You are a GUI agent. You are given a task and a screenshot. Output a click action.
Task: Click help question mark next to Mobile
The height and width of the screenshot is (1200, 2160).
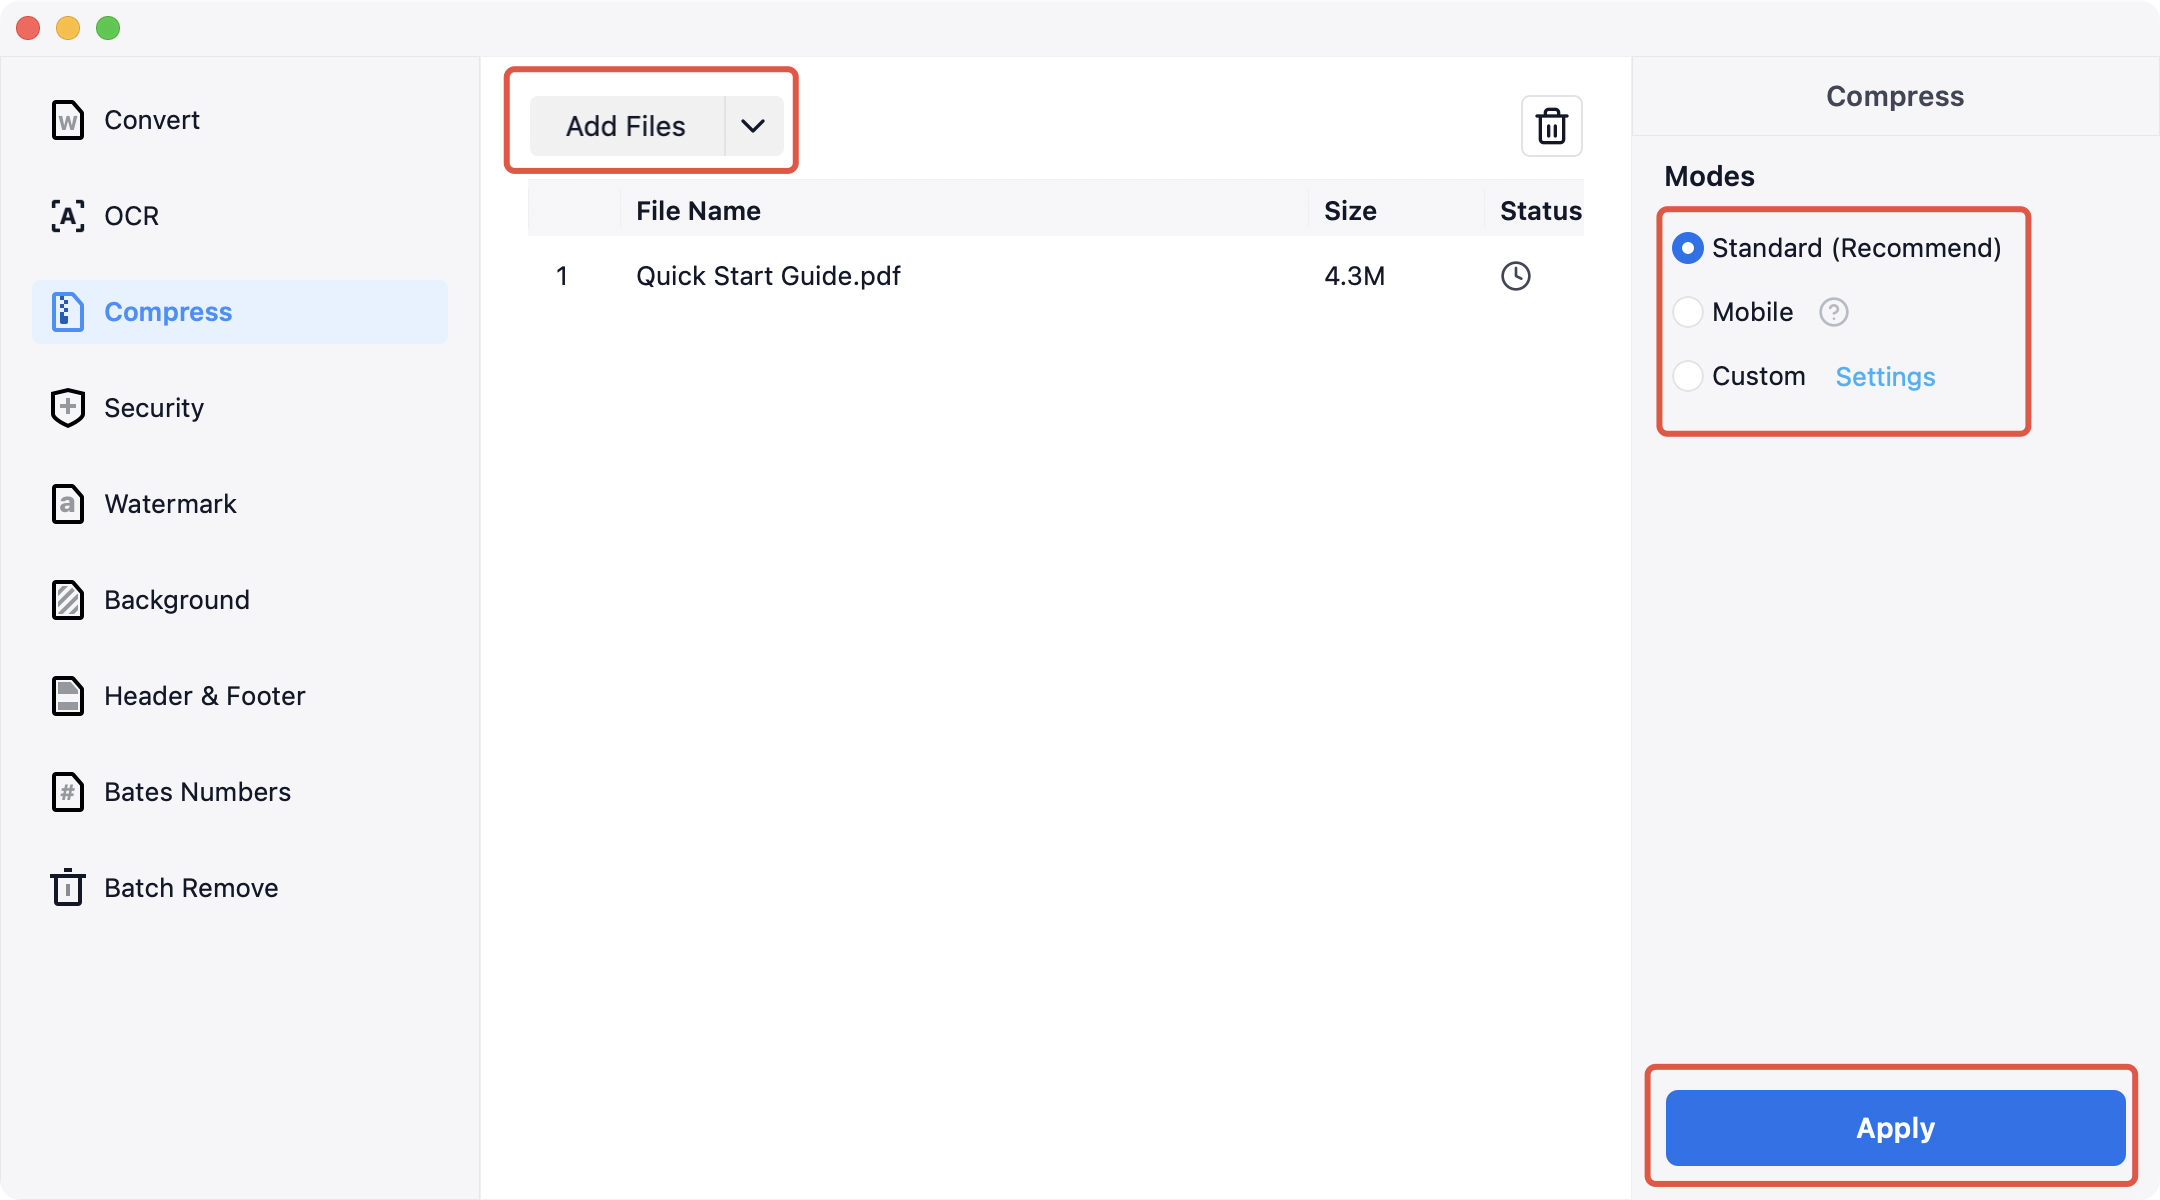(1833, 312)
